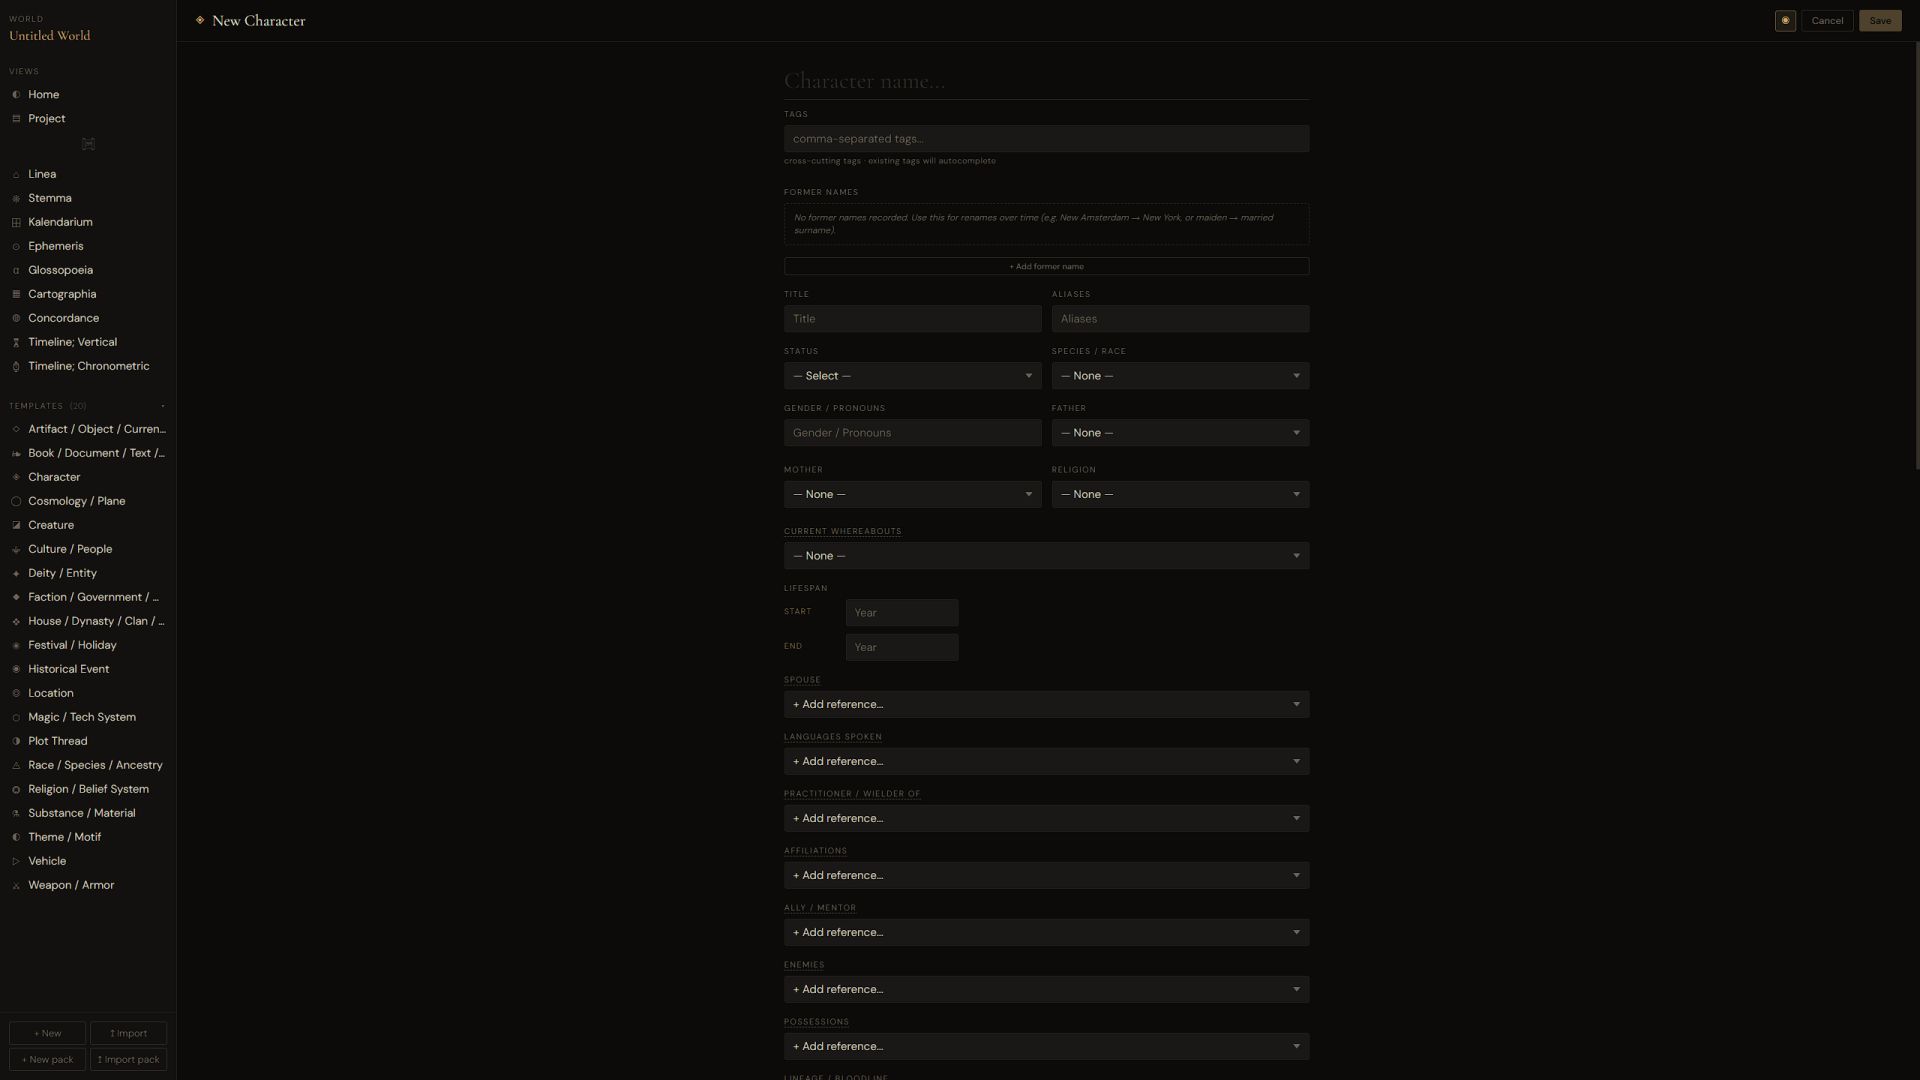The image size is (1920, 1080).
Task: Open the Religion / Belief System template
Action: point(88,789)
